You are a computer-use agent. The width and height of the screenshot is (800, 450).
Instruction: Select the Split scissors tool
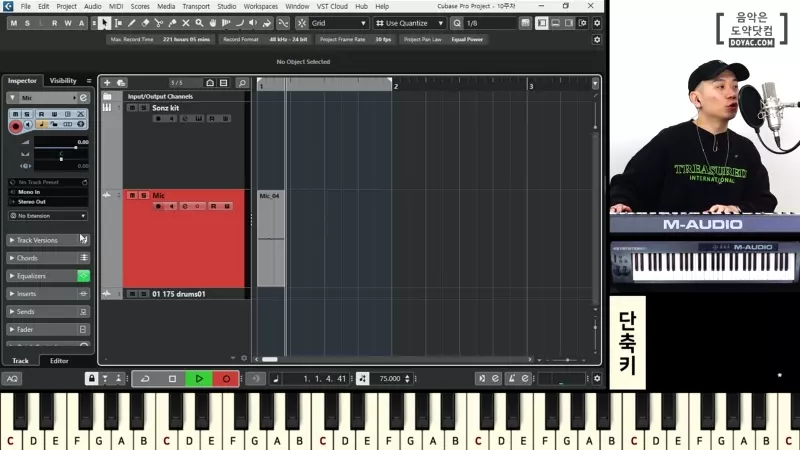point(159,23)
